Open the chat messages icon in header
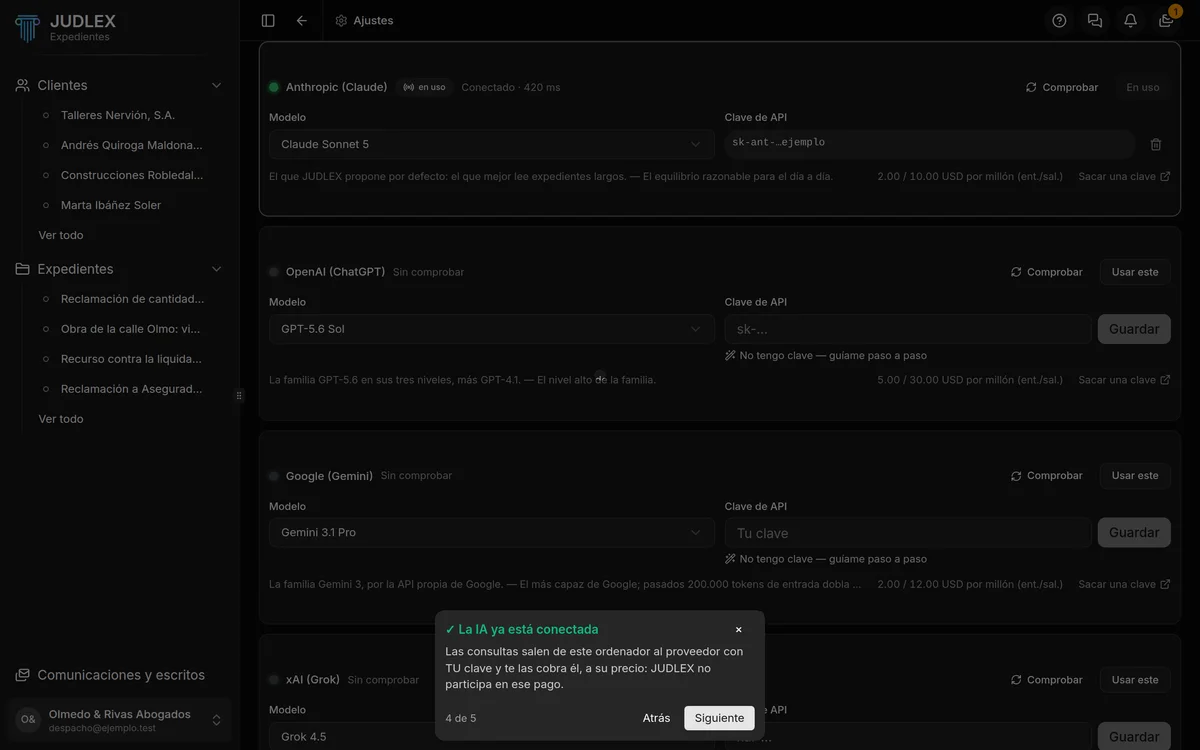Screen dimensions: 1200x750 pos(1095,20)
